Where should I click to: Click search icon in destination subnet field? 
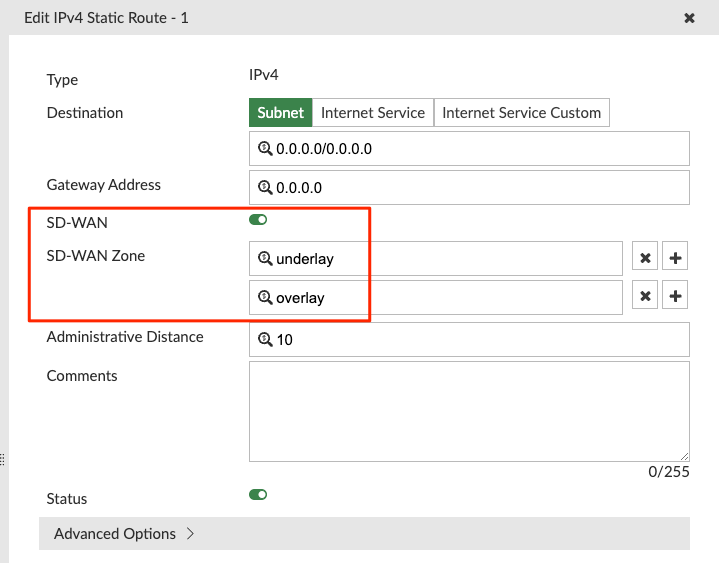(265, 148)
